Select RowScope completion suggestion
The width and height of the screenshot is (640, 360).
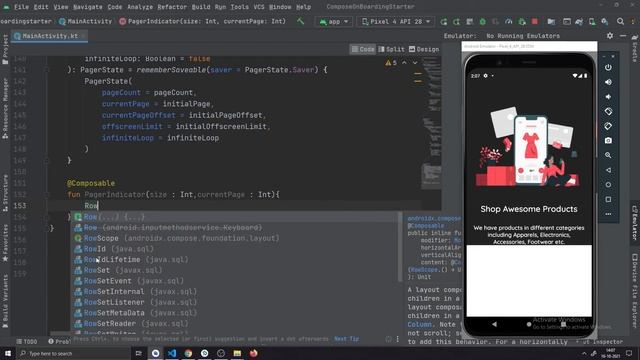235,238
